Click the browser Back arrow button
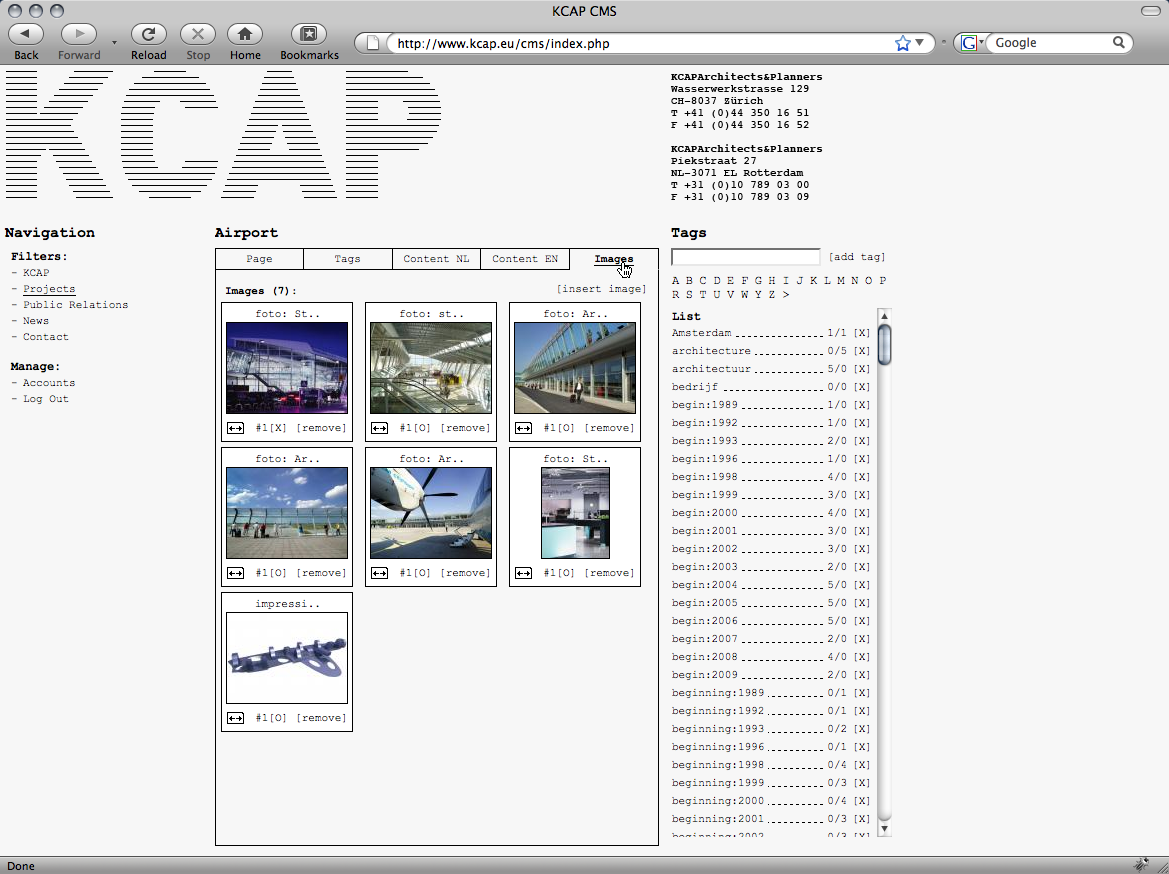 pos(26,34)
